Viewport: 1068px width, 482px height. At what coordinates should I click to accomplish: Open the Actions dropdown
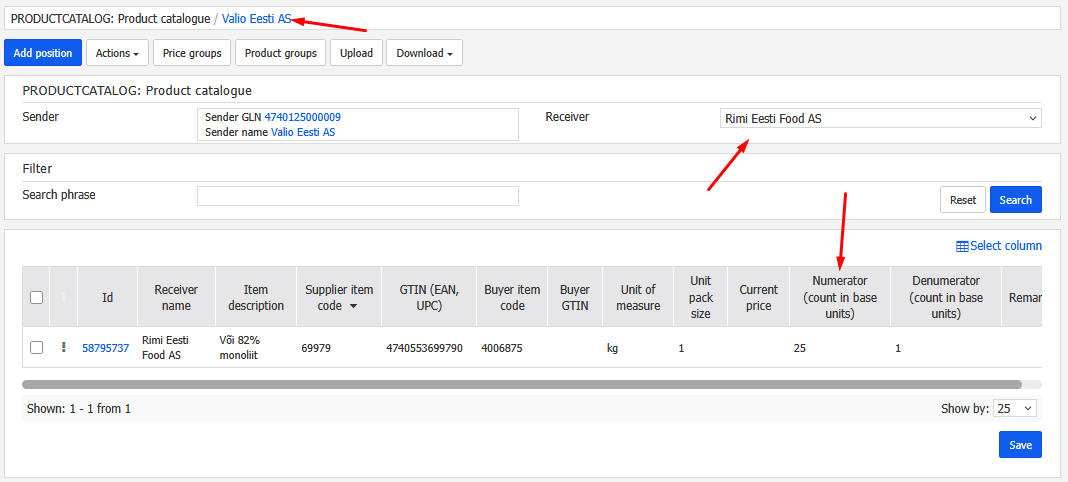pyautogui.click(x=117, y=53)
